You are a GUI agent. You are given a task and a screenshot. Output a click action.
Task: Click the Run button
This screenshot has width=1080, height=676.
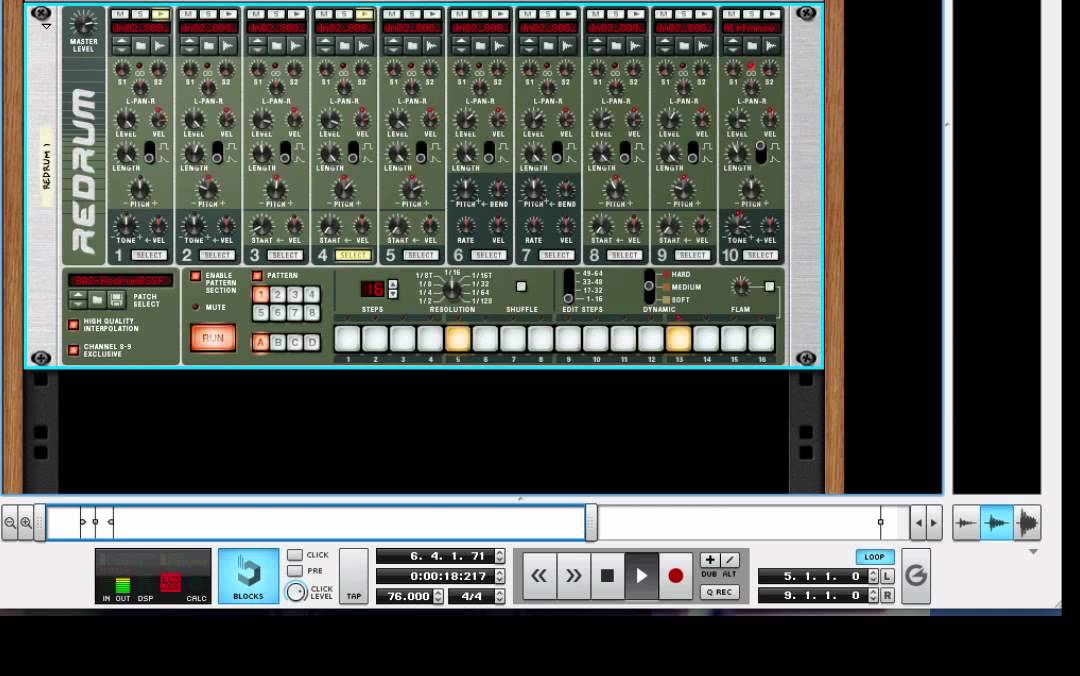(x=213, y=338)
